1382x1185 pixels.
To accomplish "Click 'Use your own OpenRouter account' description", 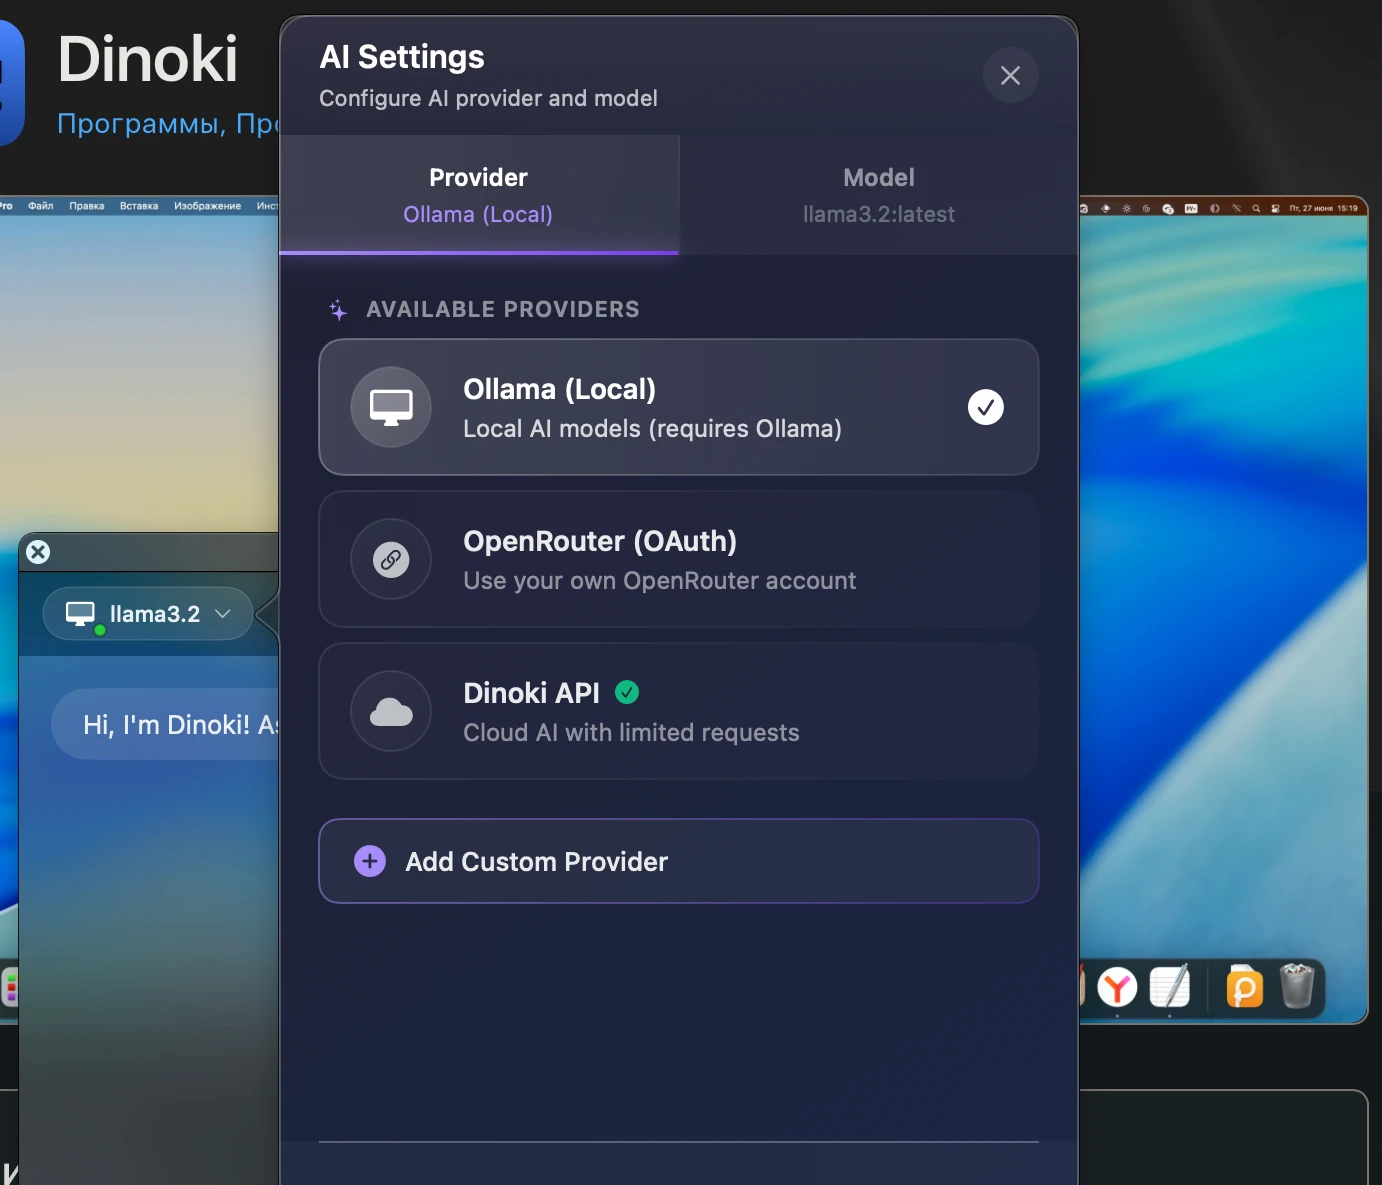I will tap(660, 581).
